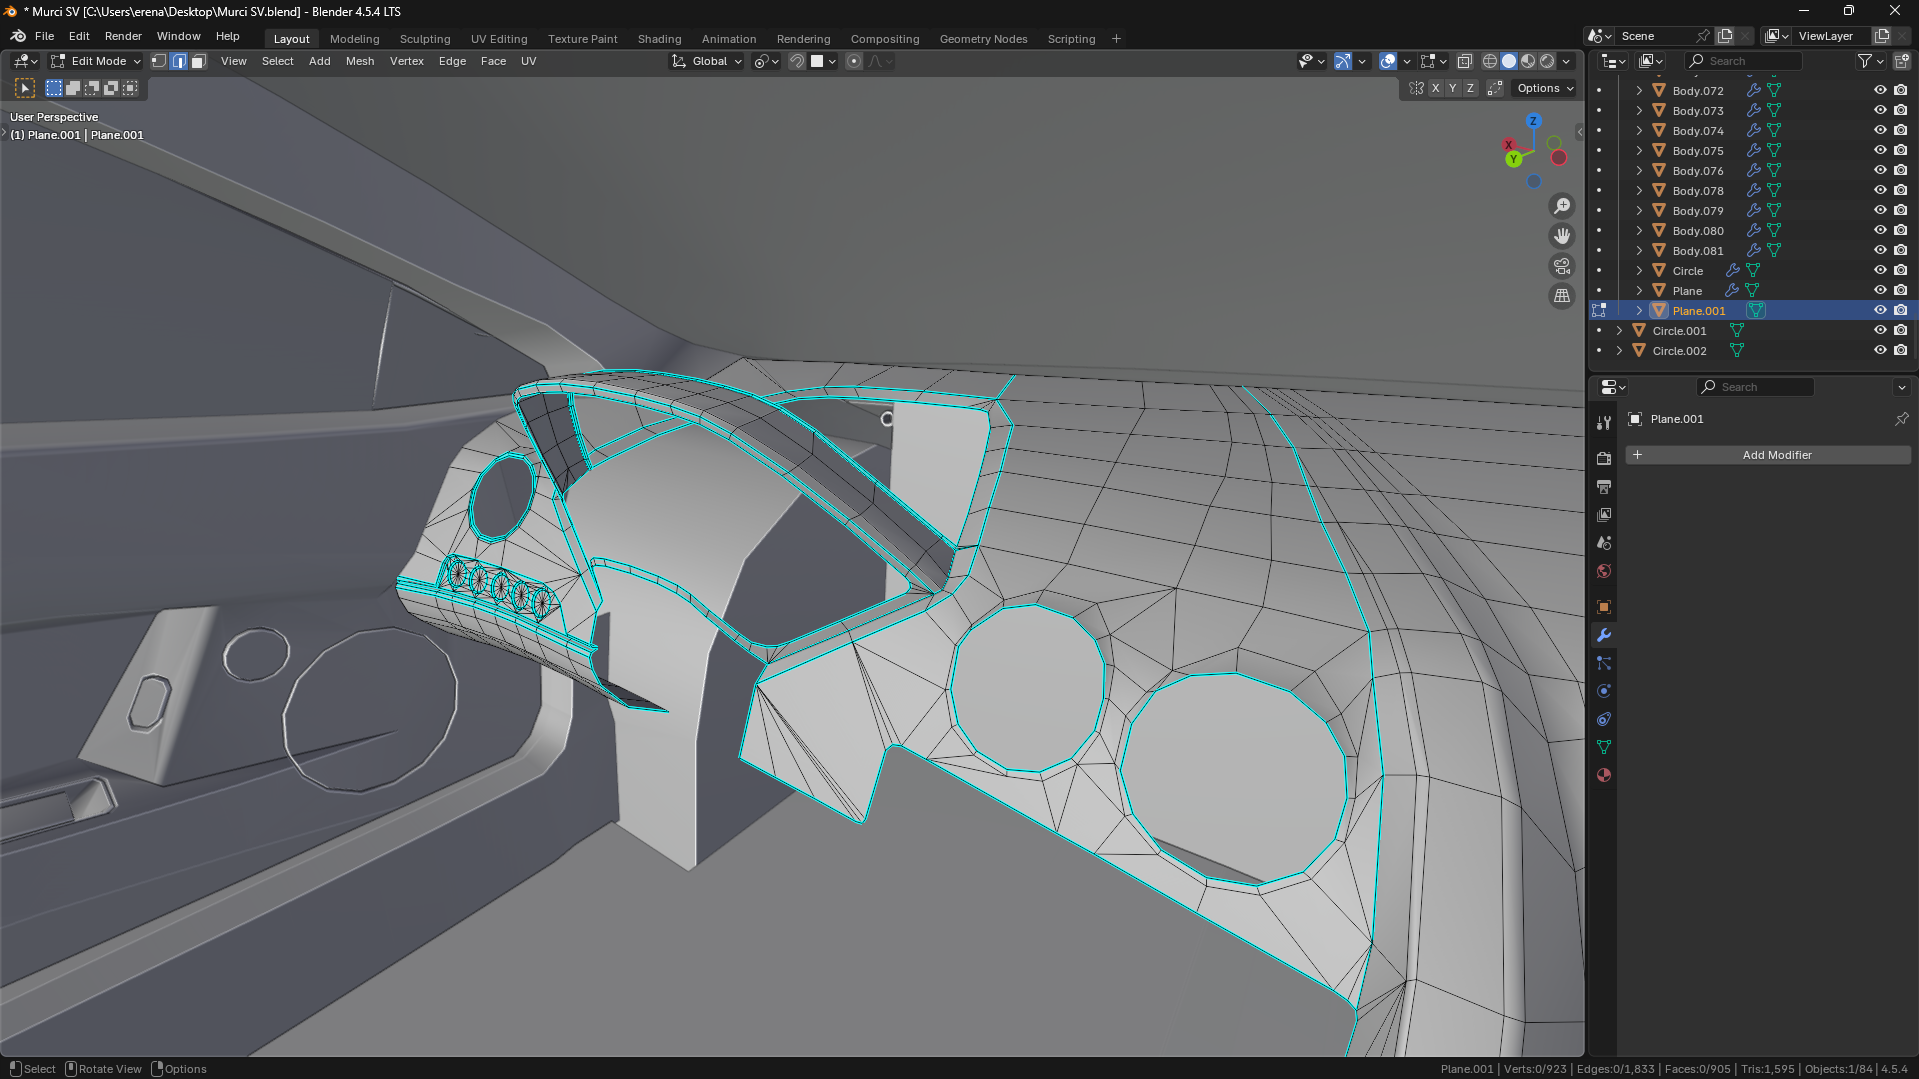Click the zoom magnifier viewport gizmo
This screenshot has height=1079, width=1919.
(1561, 206)
